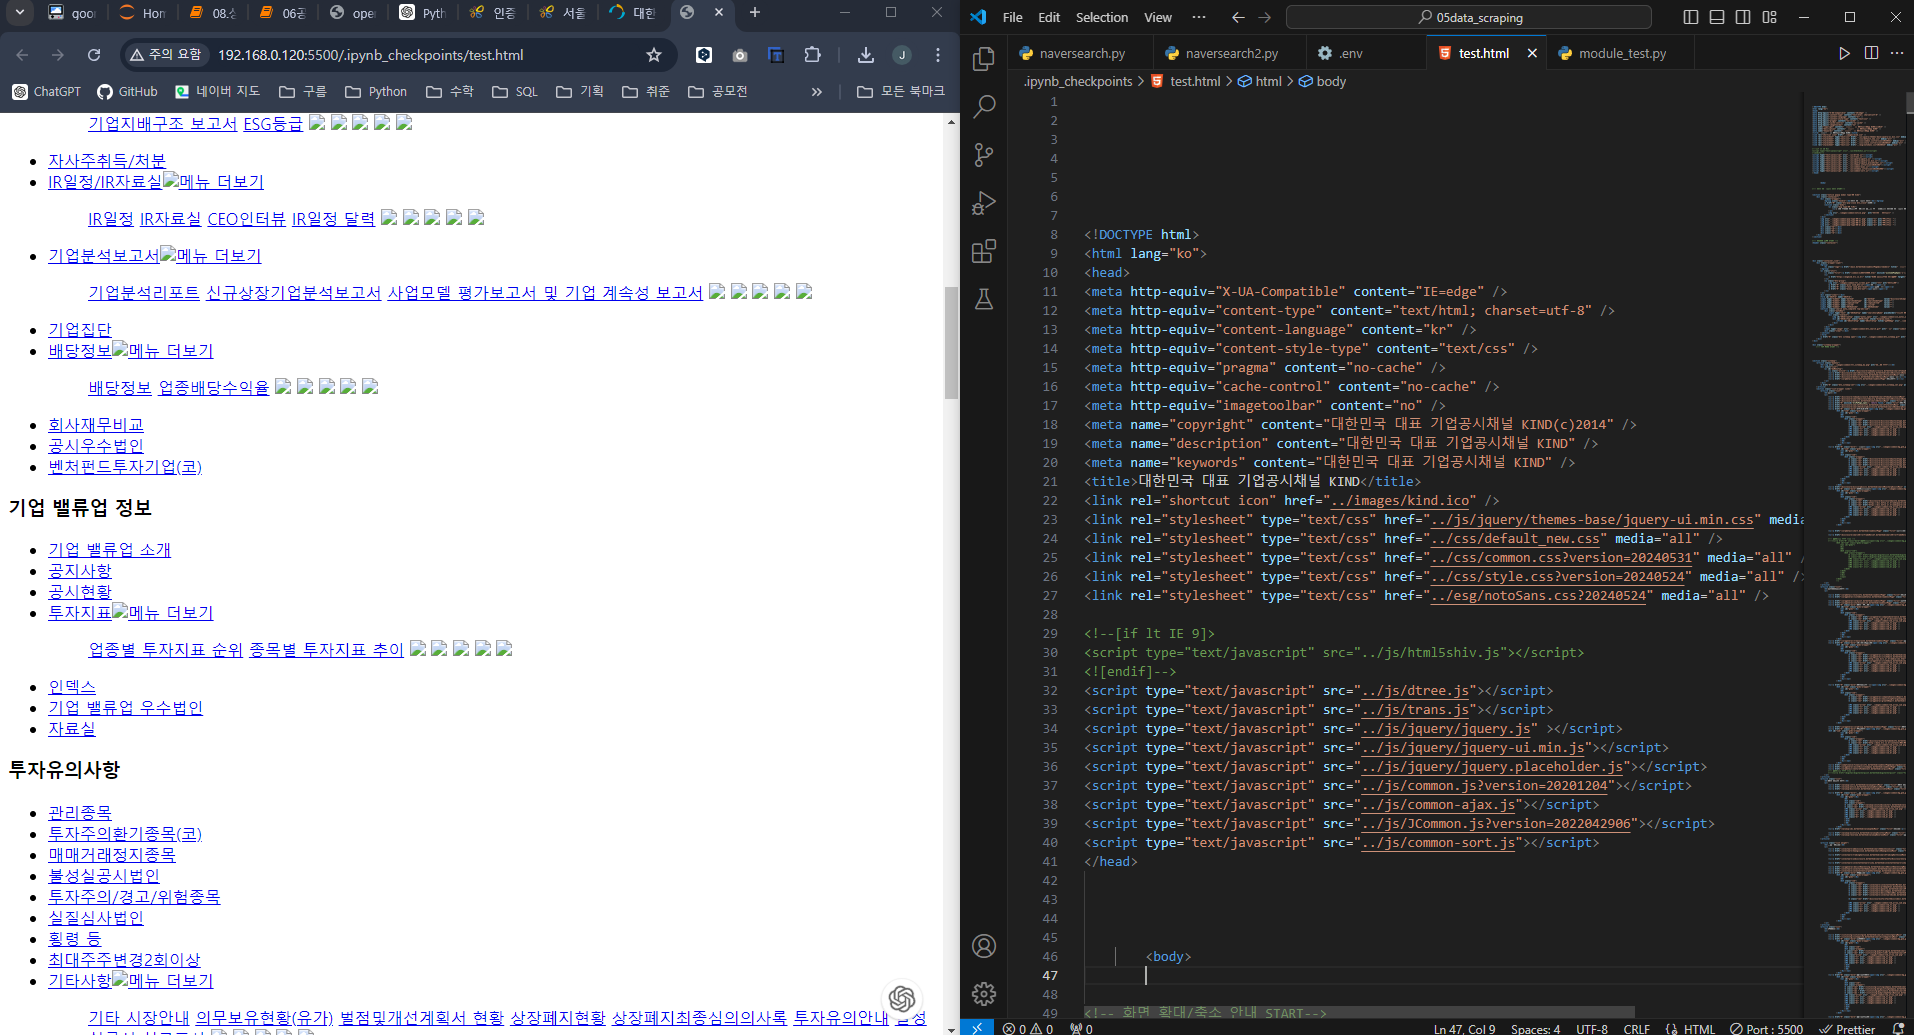Click the 기업집단 link
The image size is (1914, 1035).
pos(80,330)
